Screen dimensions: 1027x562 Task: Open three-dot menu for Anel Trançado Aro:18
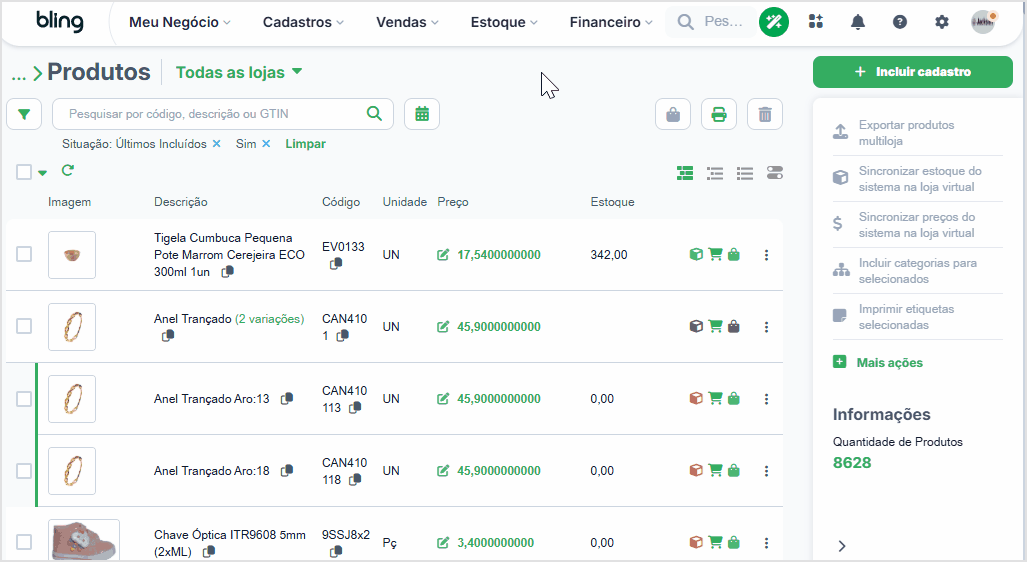pyautogui.click(x=766, y=471)
